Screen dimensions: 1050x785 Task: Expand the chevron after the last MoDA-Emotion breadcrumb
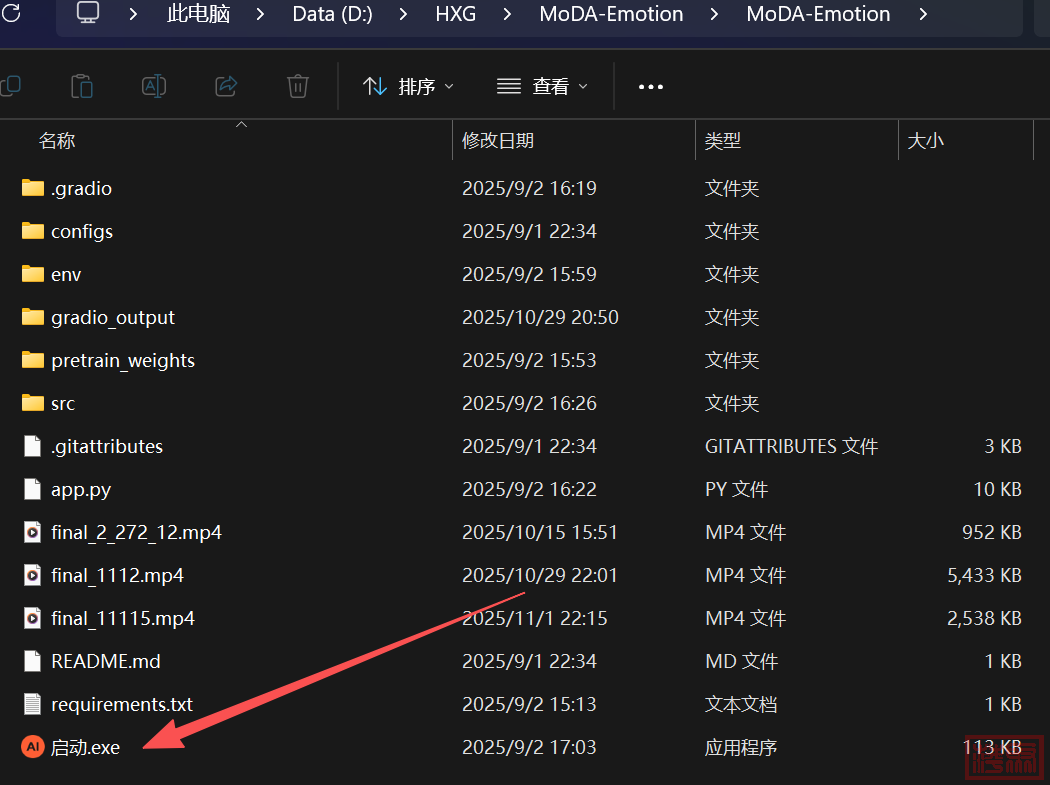(922, 14)
